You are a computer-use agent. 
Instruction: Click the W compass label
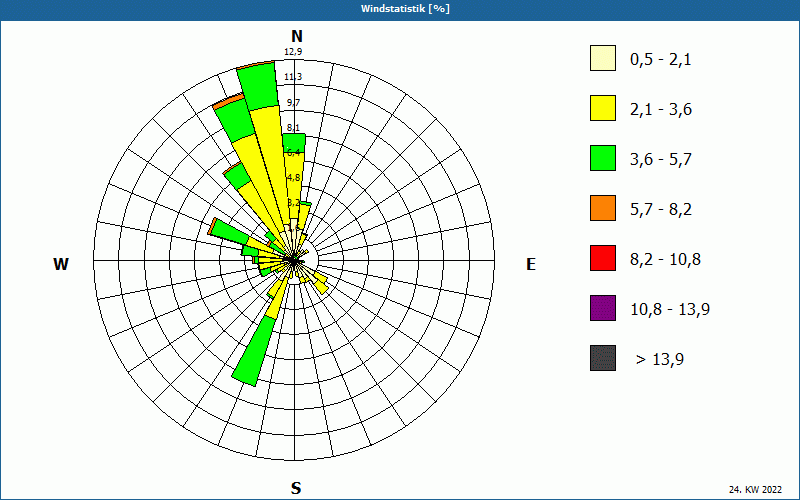[61, 264]
